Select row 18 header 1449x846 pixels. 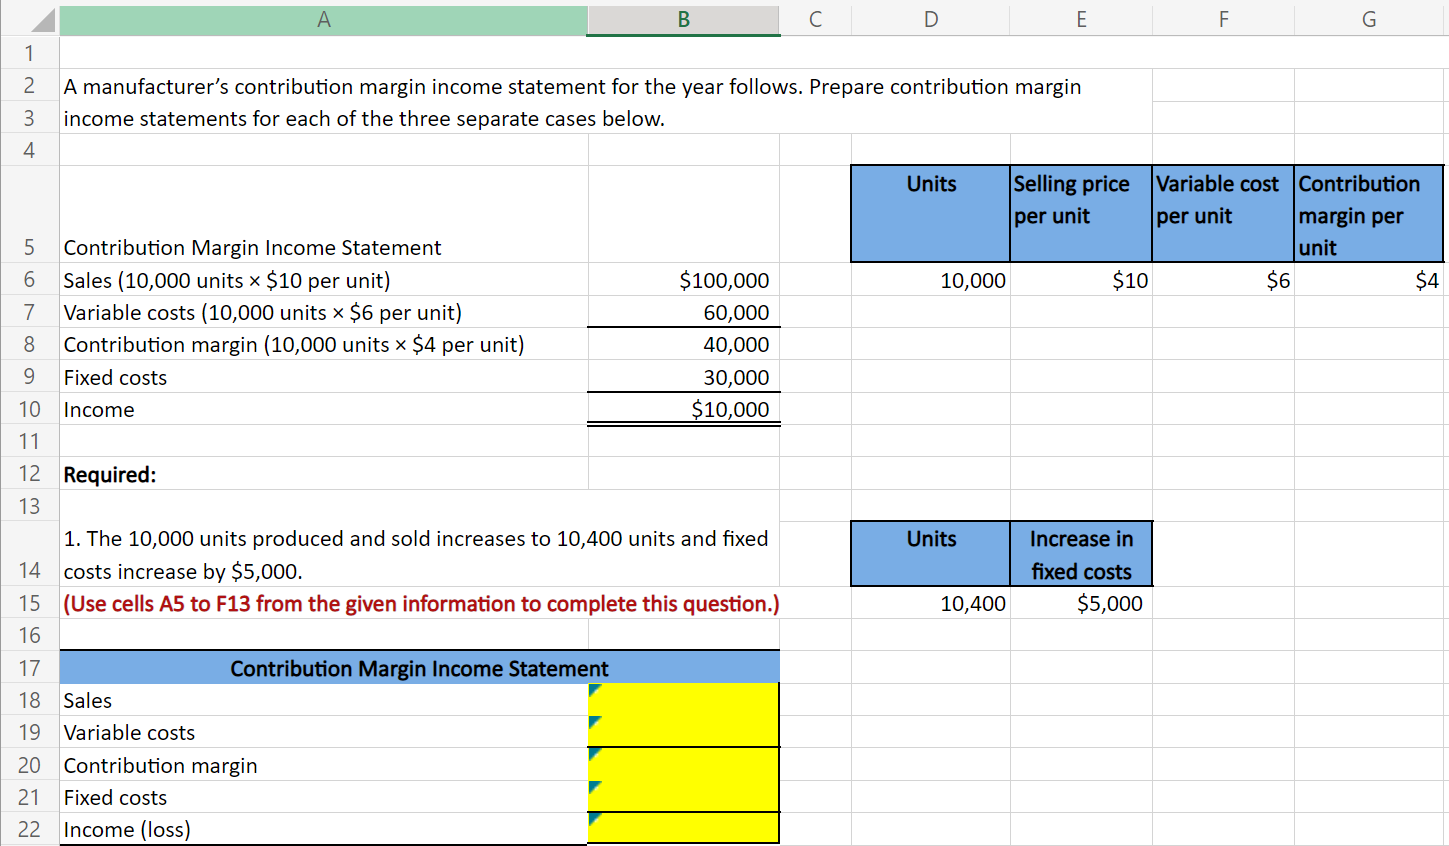[29, 700]
